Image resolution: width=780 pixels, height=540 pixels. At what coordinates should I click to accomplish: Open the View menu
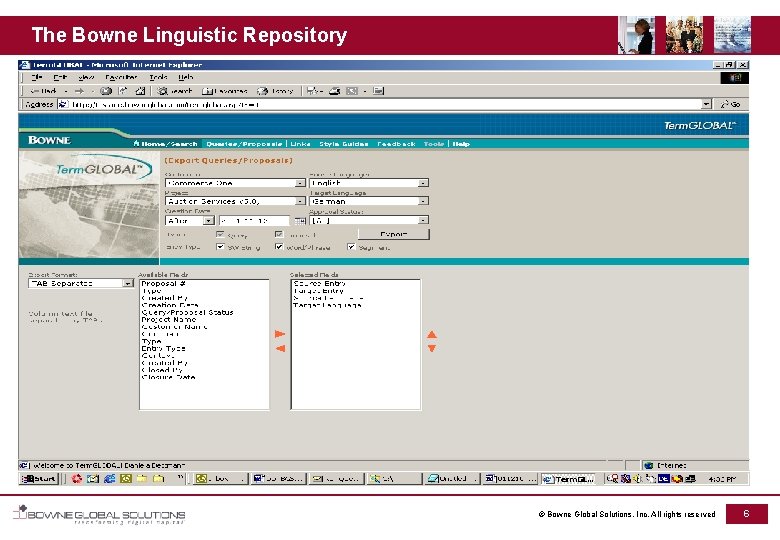[x=86, y=78]
